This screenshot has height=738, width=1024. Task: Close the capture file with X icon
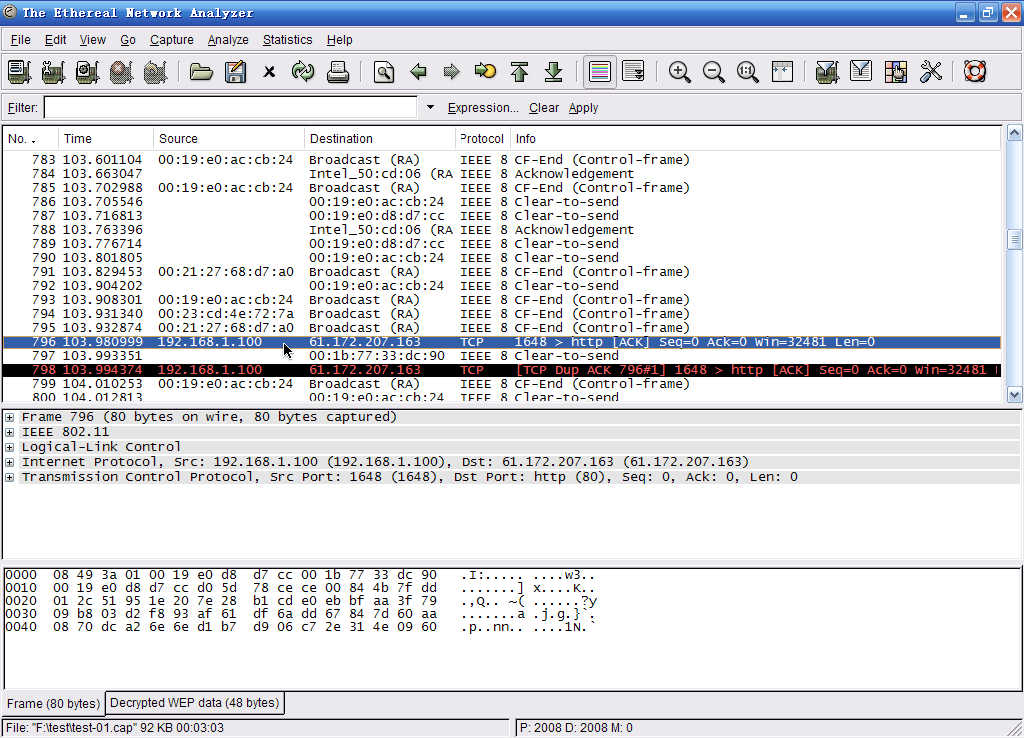click(269, 72)
